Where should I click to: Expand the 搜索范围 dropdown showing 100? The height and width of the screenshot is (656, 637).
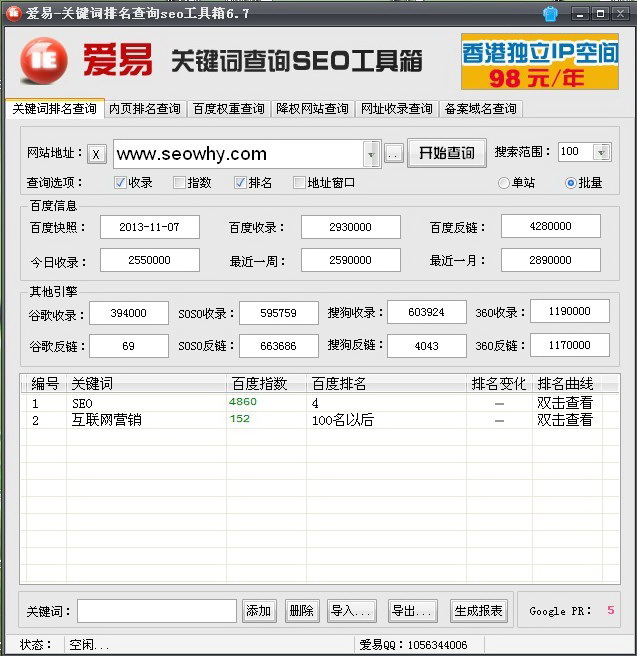point(602,152)
